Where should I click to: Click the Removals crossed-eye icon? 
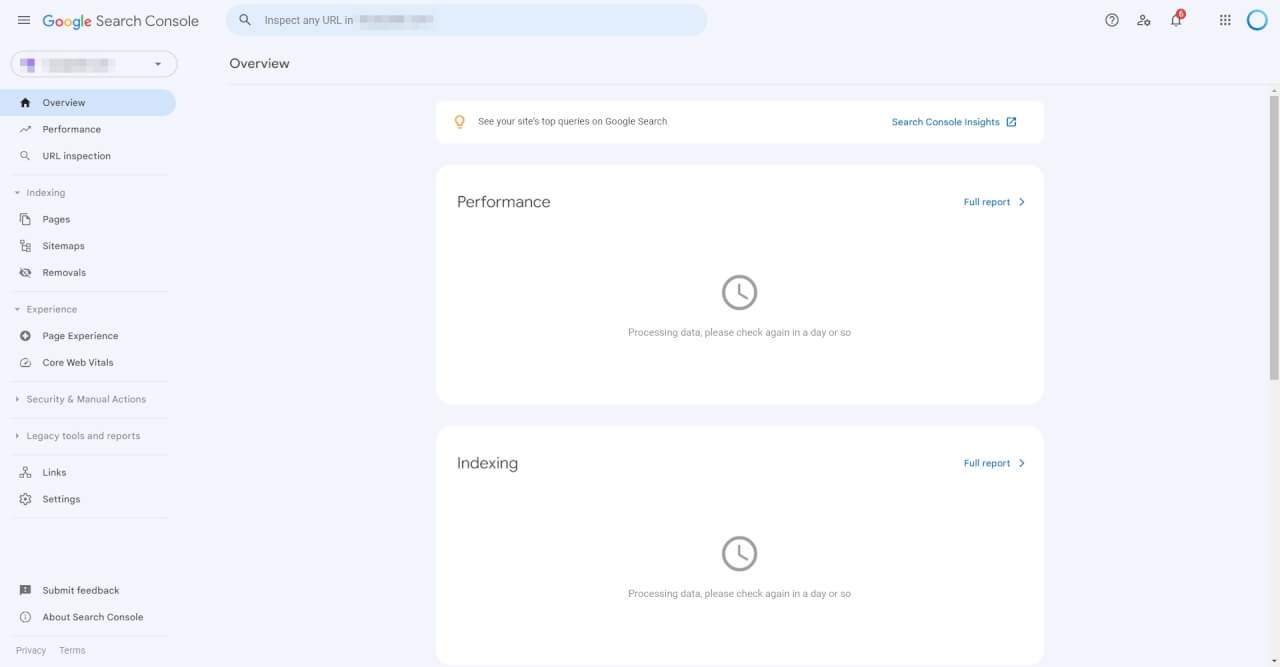[25, 273]
